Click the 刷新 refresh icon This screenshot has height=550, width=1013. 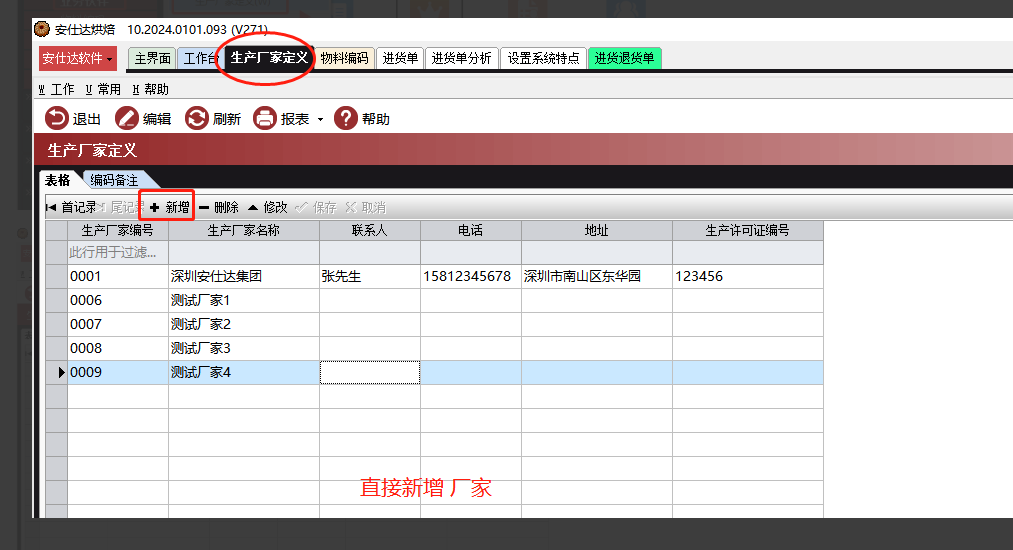(196, 118)
